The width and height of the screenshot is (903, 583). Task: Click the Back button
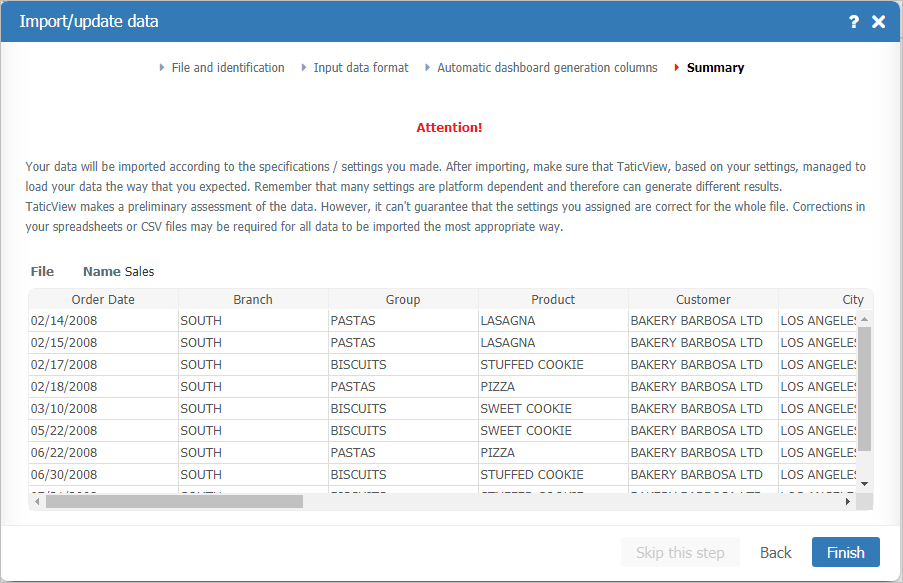pos(775,551)
